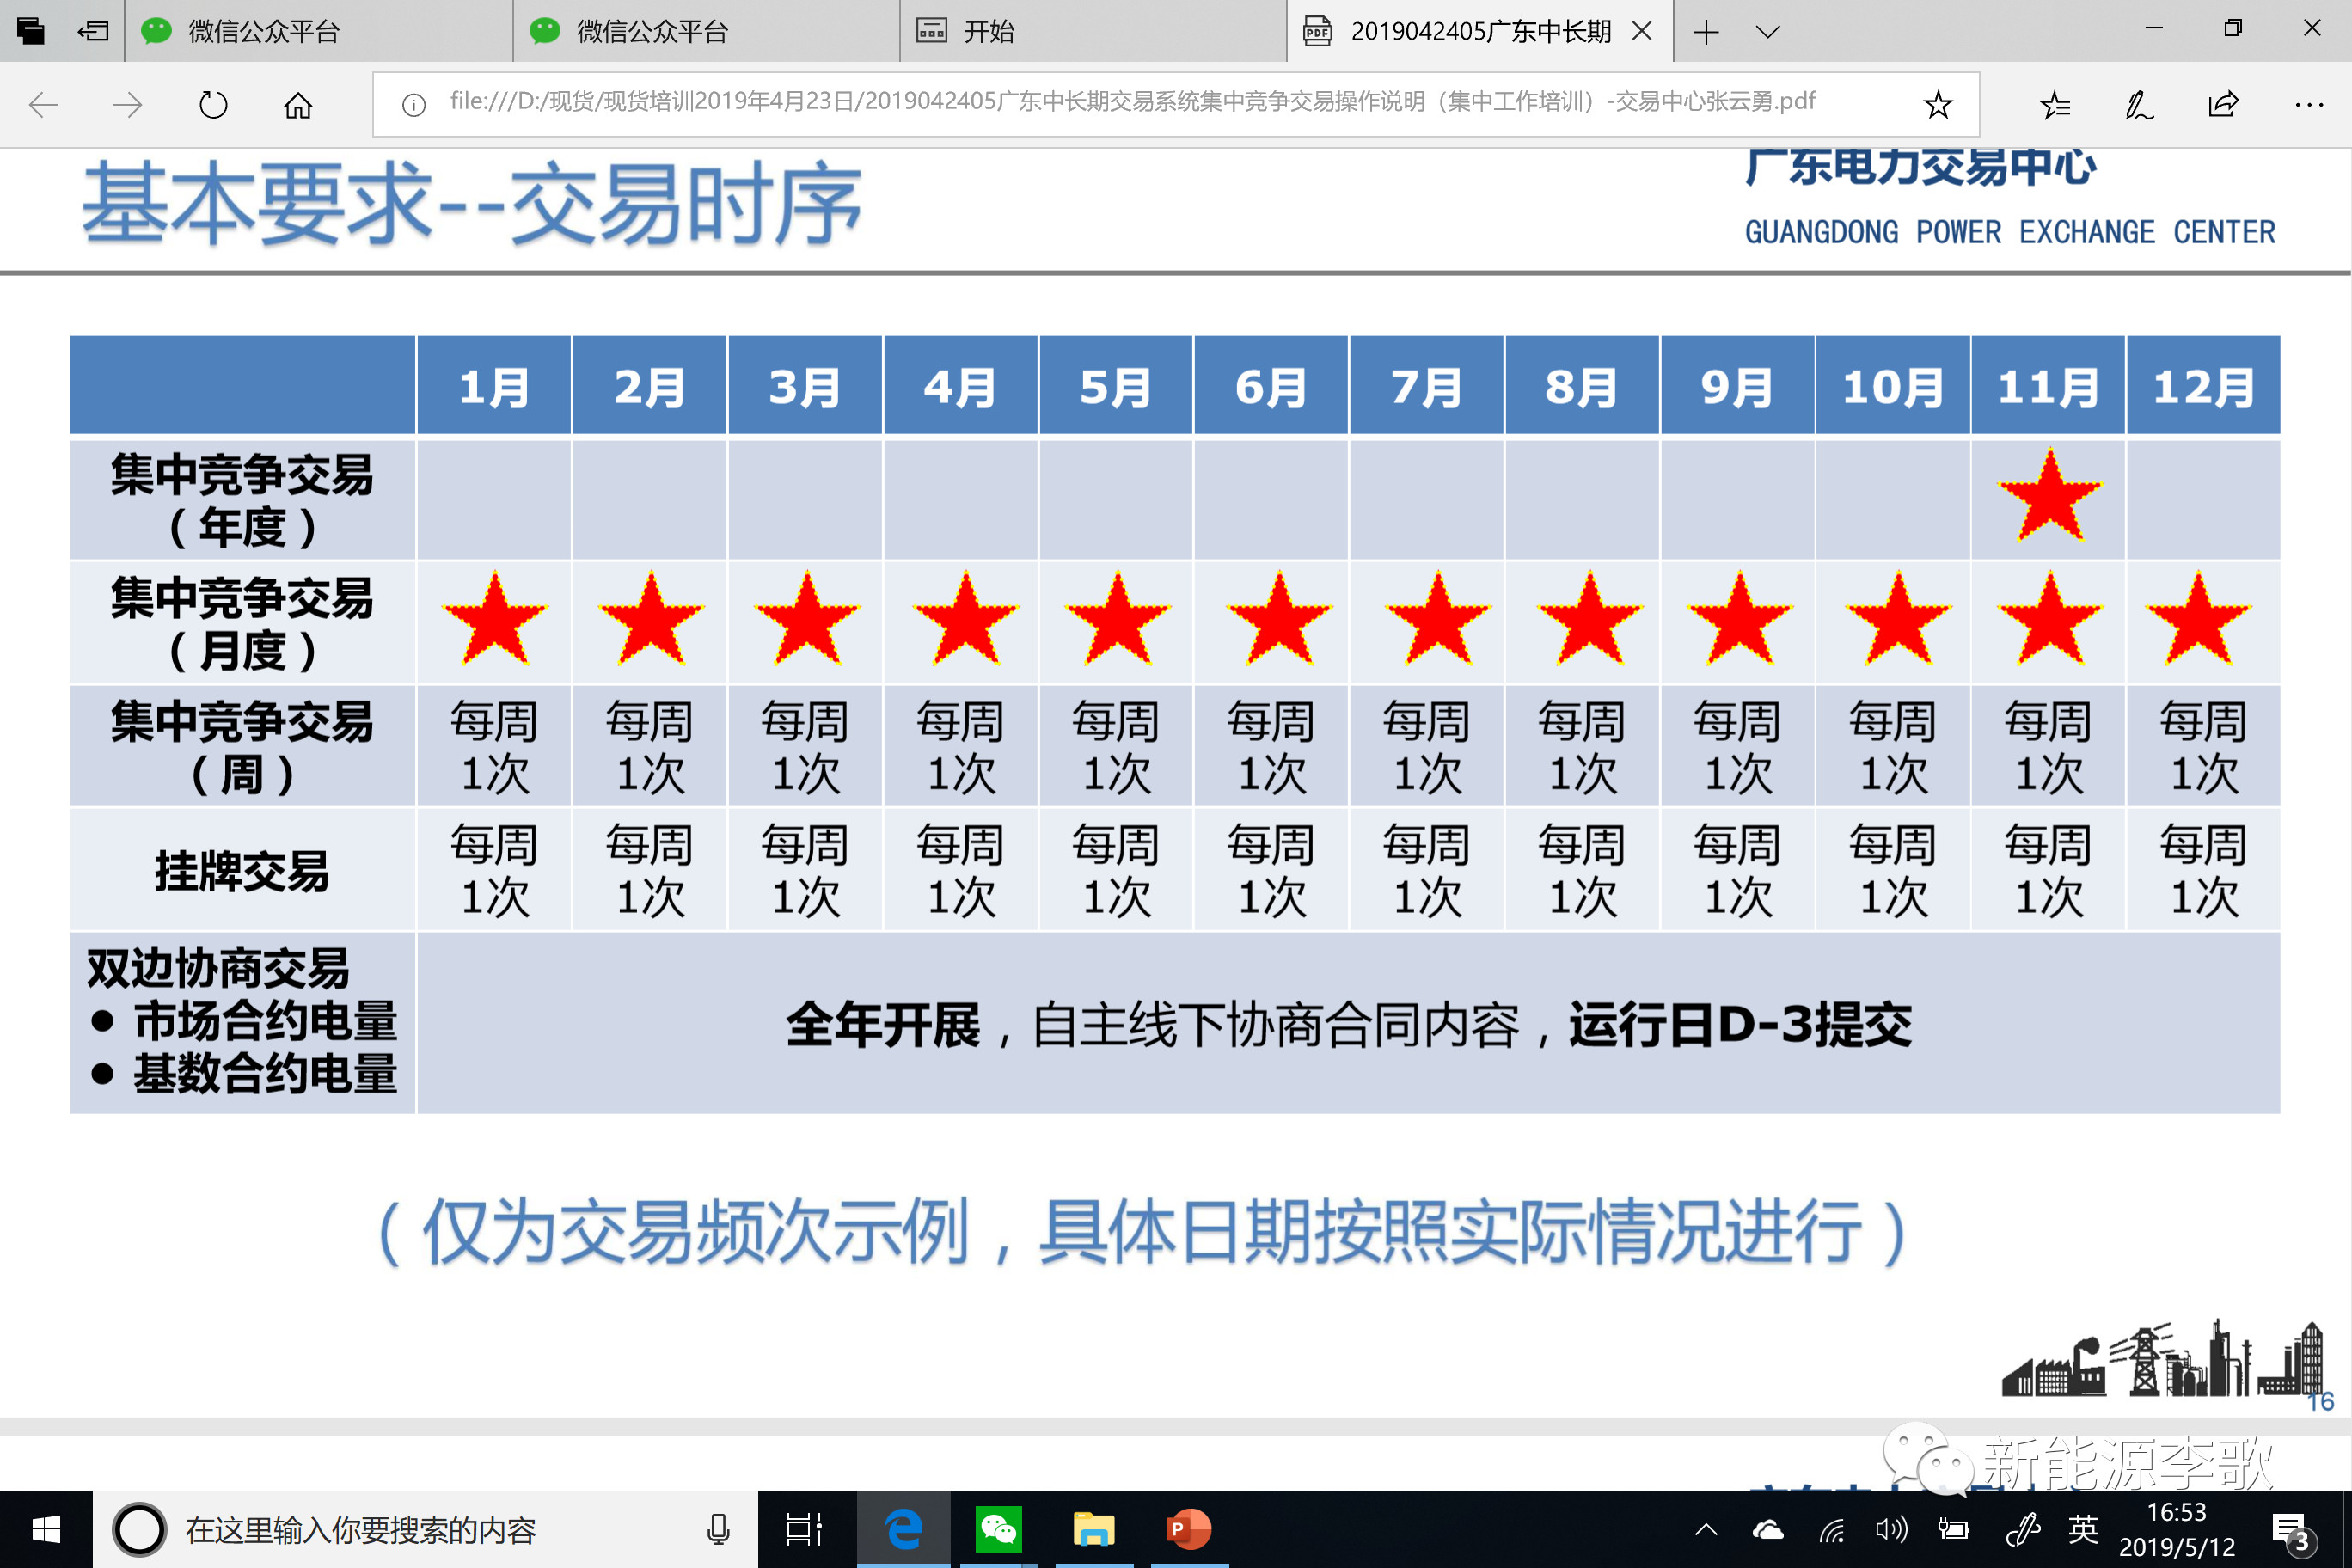
Task: Open File Explorer from the taskbar
Action: click(1093, 1529)
